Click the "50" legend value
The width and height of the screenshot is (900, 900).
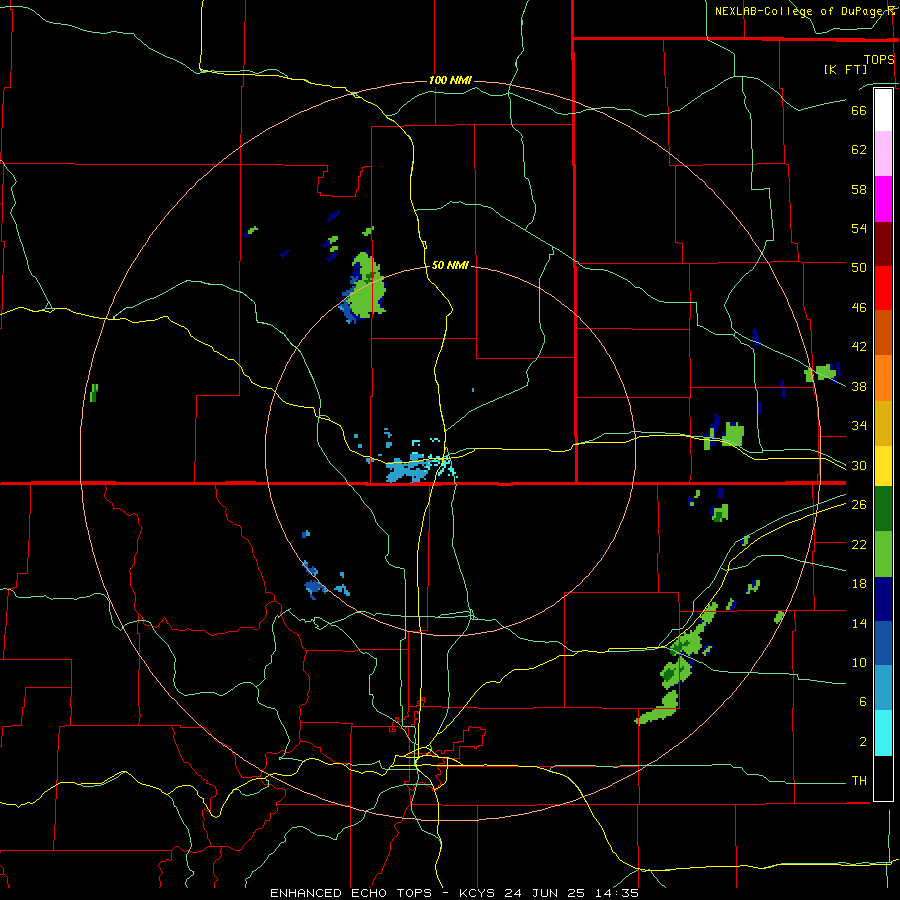(859, 268)
